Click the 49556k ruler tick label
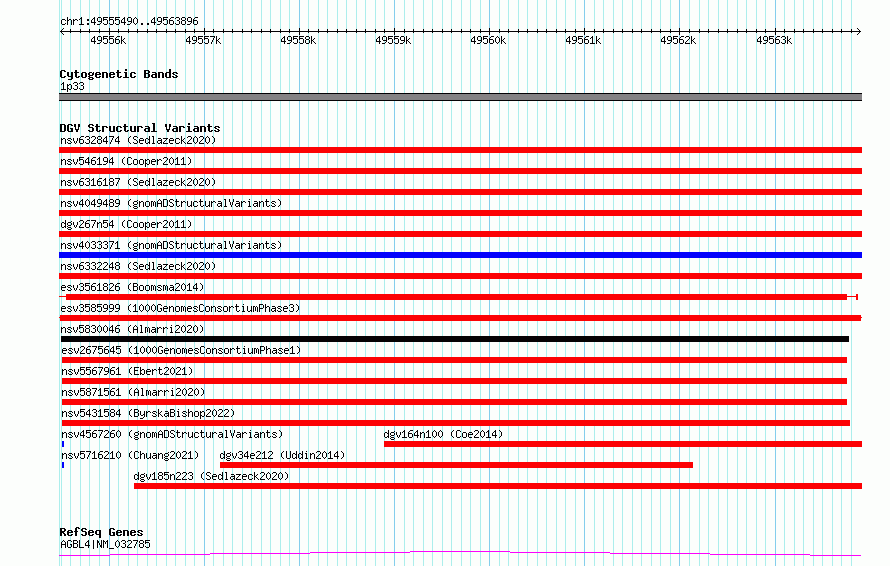 pyautogui.click(x=108, y=40)
